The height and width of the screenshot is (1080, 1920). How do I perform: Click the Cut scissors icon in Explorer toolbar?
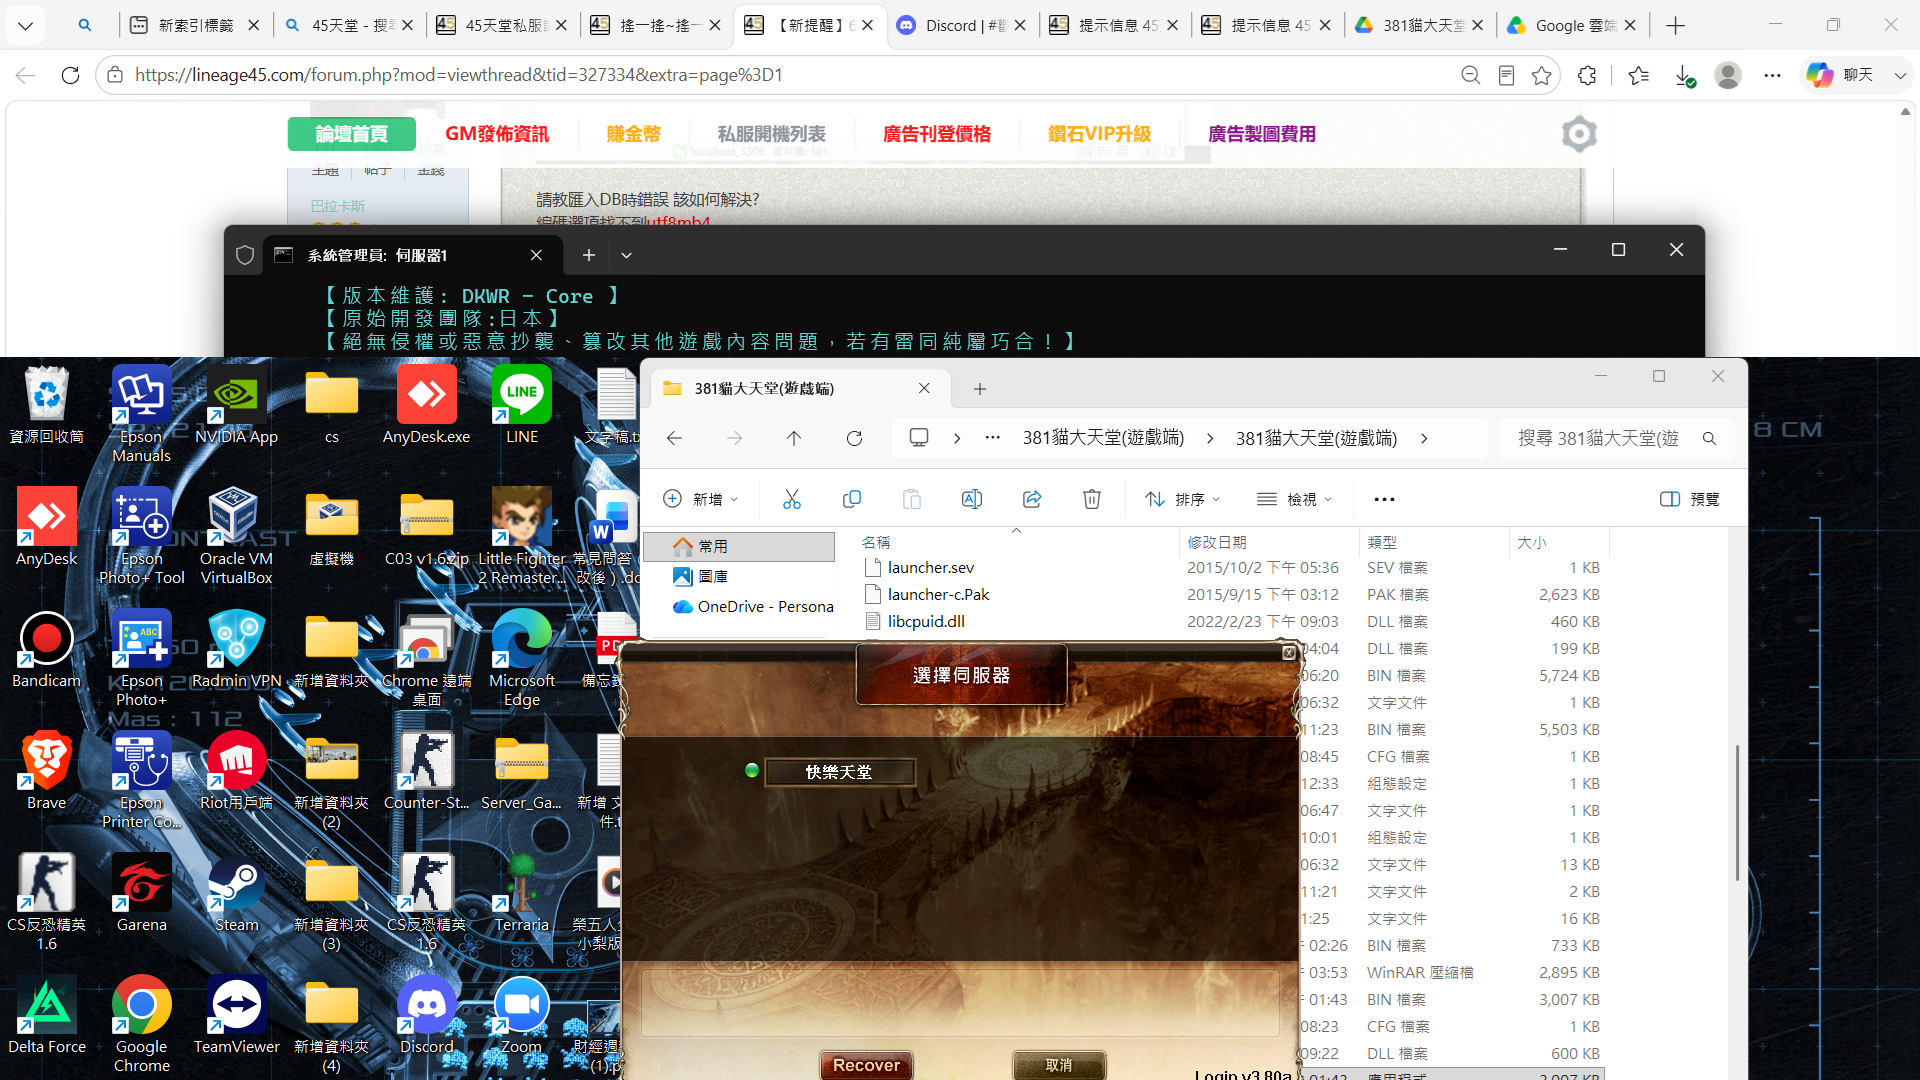coord(792,499)
